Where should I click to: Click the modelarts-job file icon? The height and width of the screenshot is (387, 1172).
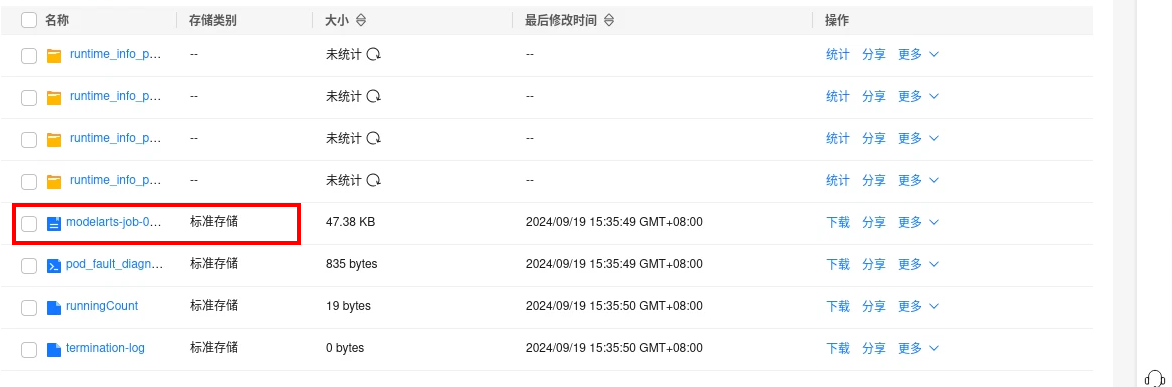tap(53, 223)
